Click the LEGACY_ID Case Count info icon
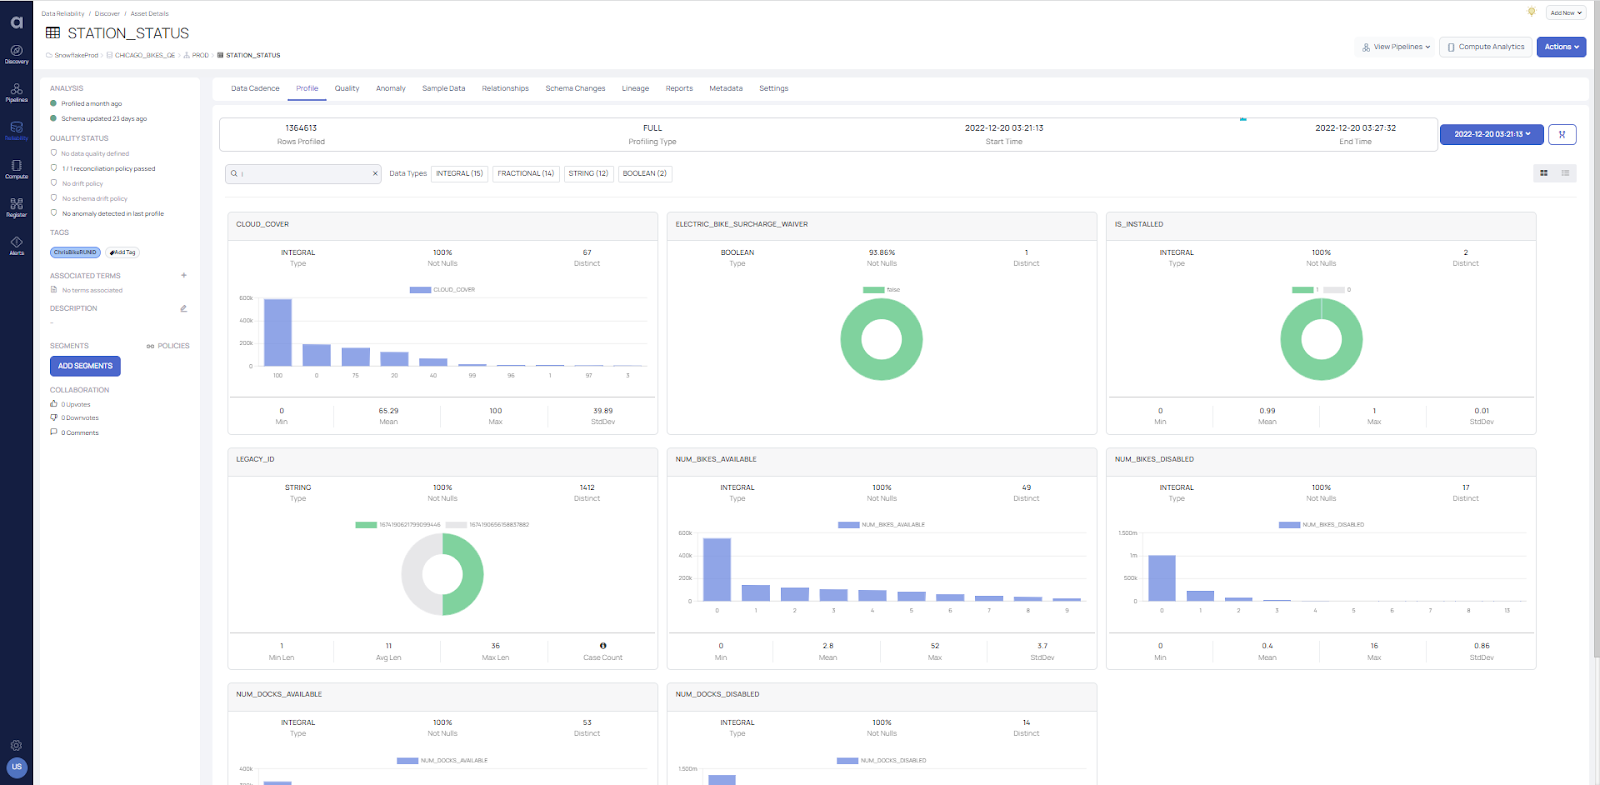Screen dimensions: 1600x785 [603, 646]
